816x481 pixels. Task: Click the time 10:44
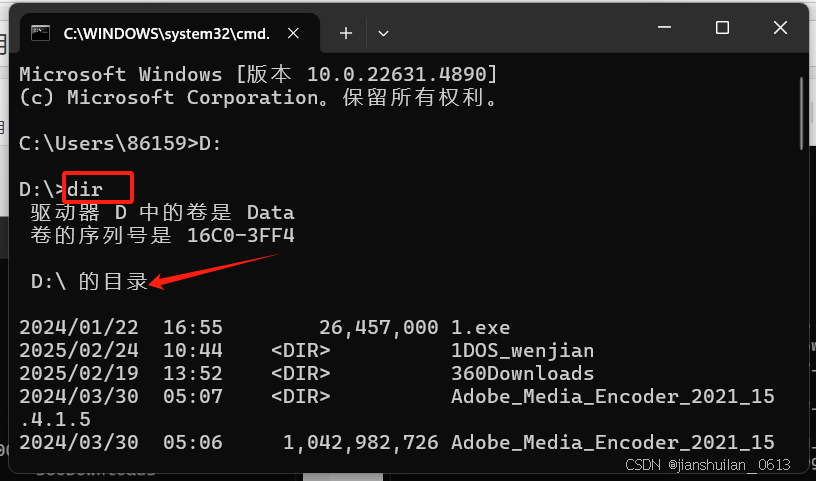coord(193,350)
